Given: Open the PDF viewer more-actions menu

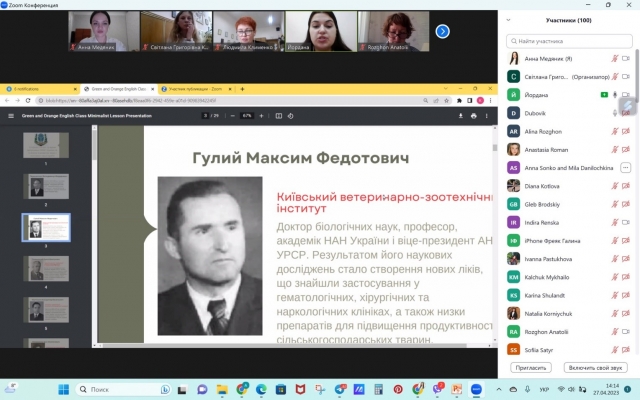Looking at the screenshot, I should coord(487,116).
